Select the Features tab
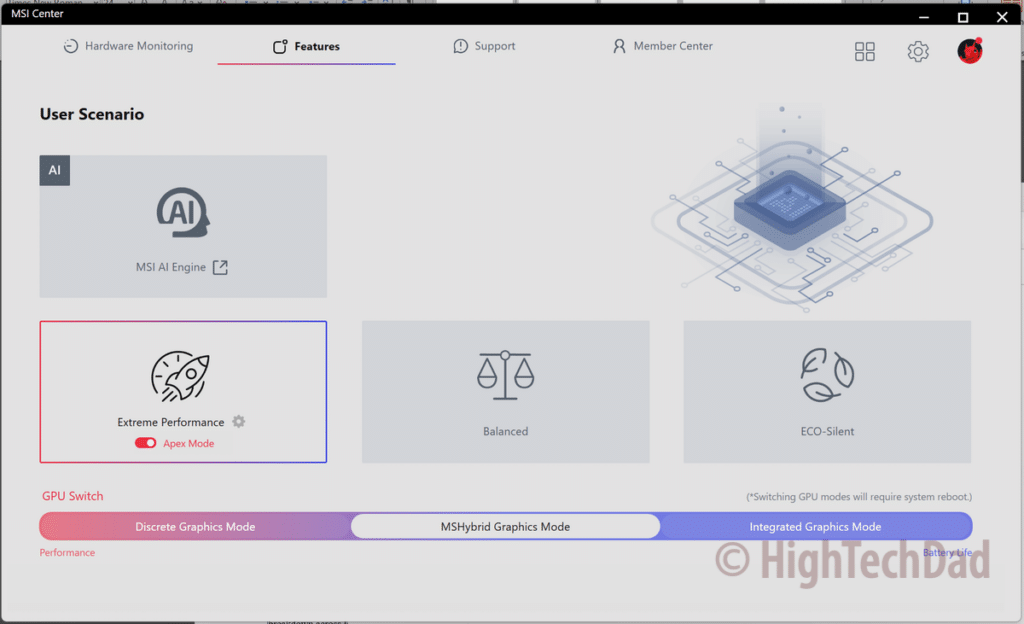This screenshot has height=624, width=1024. [x=306, y=46]
